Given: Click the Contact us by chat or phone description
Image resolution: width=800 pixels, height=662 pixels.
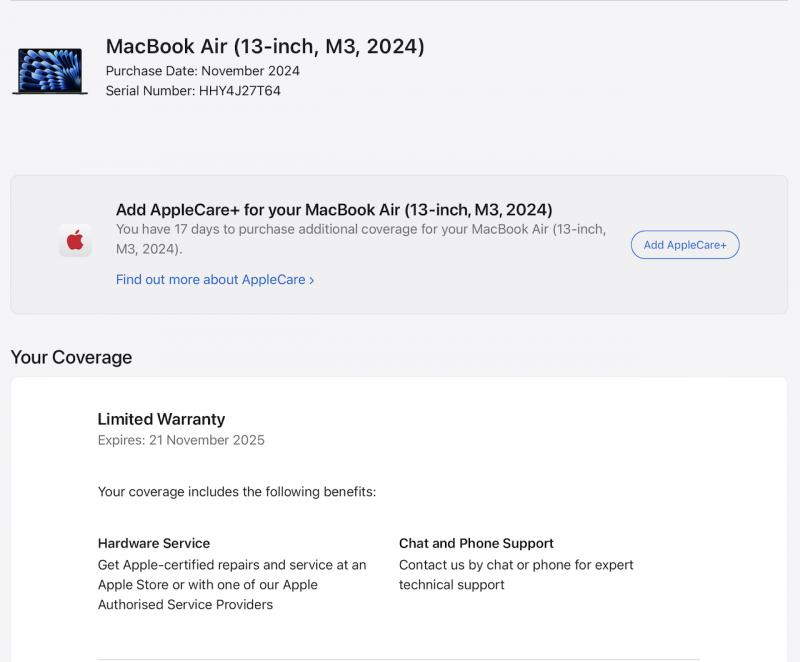Looking at the screenshot, I should click(x=516, y=575).
